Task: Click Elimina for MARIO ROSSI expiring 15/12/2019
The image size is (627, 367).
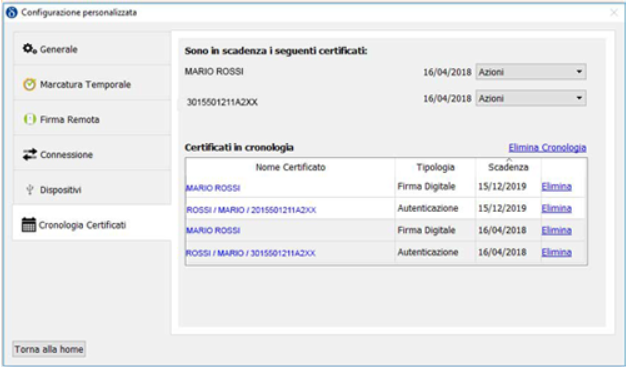Action: click(556, 186)
